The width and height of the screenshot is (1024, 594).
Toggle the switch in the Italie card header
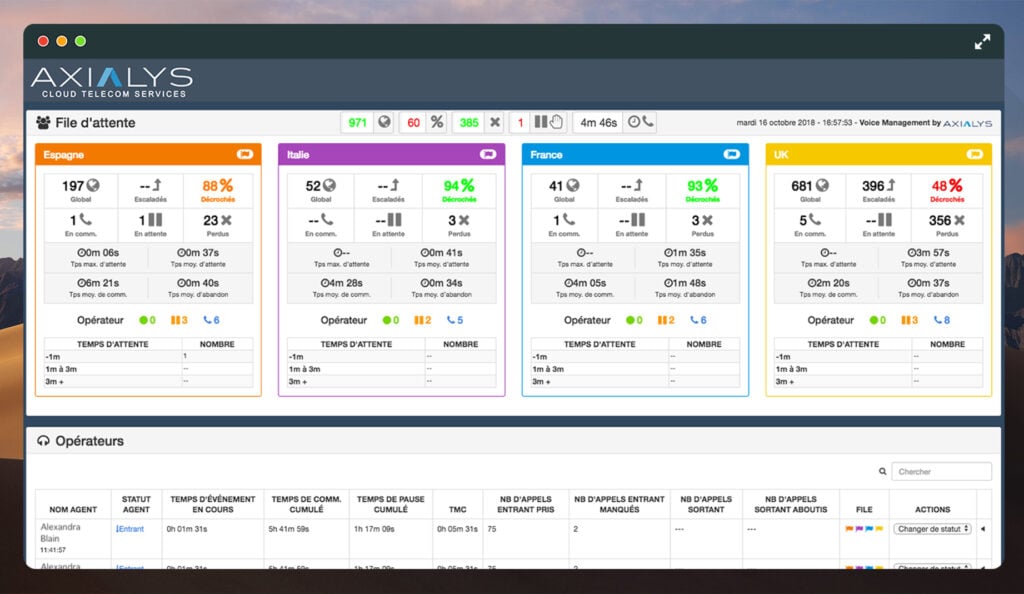click(x=488, y=154)
